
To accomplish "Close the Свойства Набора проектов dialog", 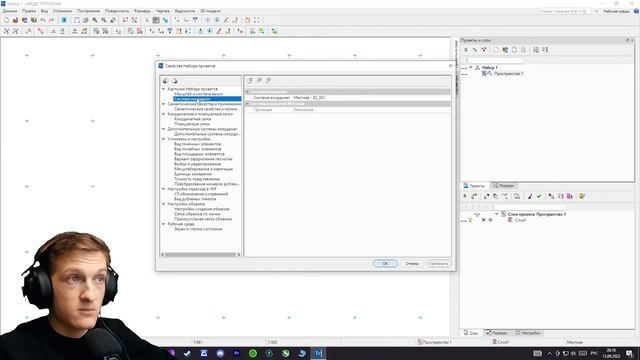I will tap(451, 66).
